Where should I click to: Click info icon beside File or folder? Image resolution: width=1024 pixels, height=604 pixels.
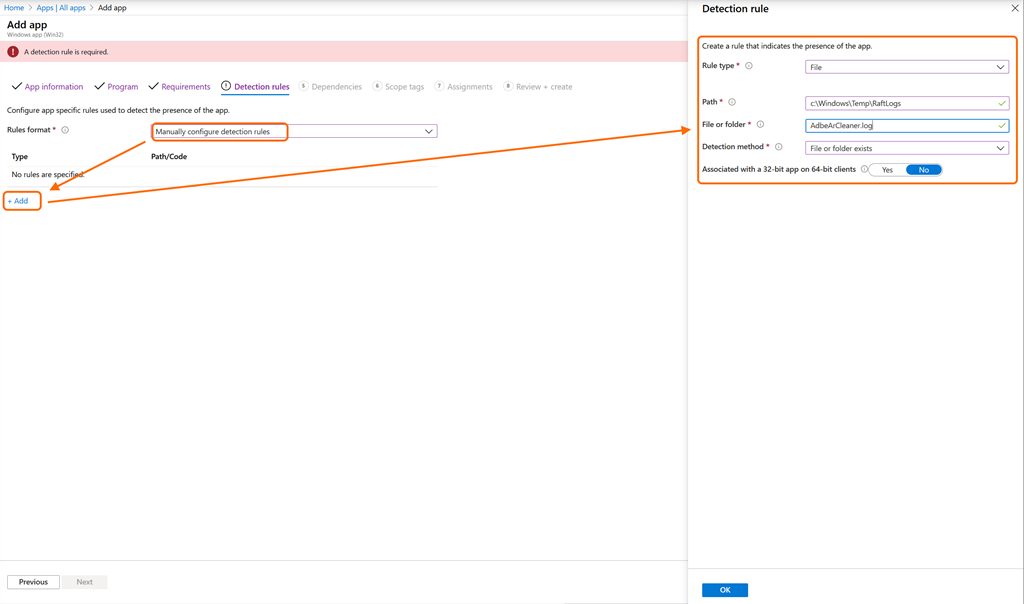[760, 125]
